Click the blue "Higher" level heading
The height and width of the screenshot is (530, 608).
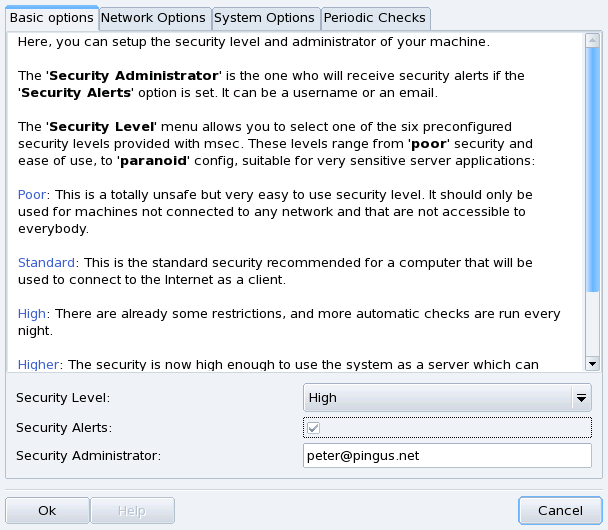[38, 366]
